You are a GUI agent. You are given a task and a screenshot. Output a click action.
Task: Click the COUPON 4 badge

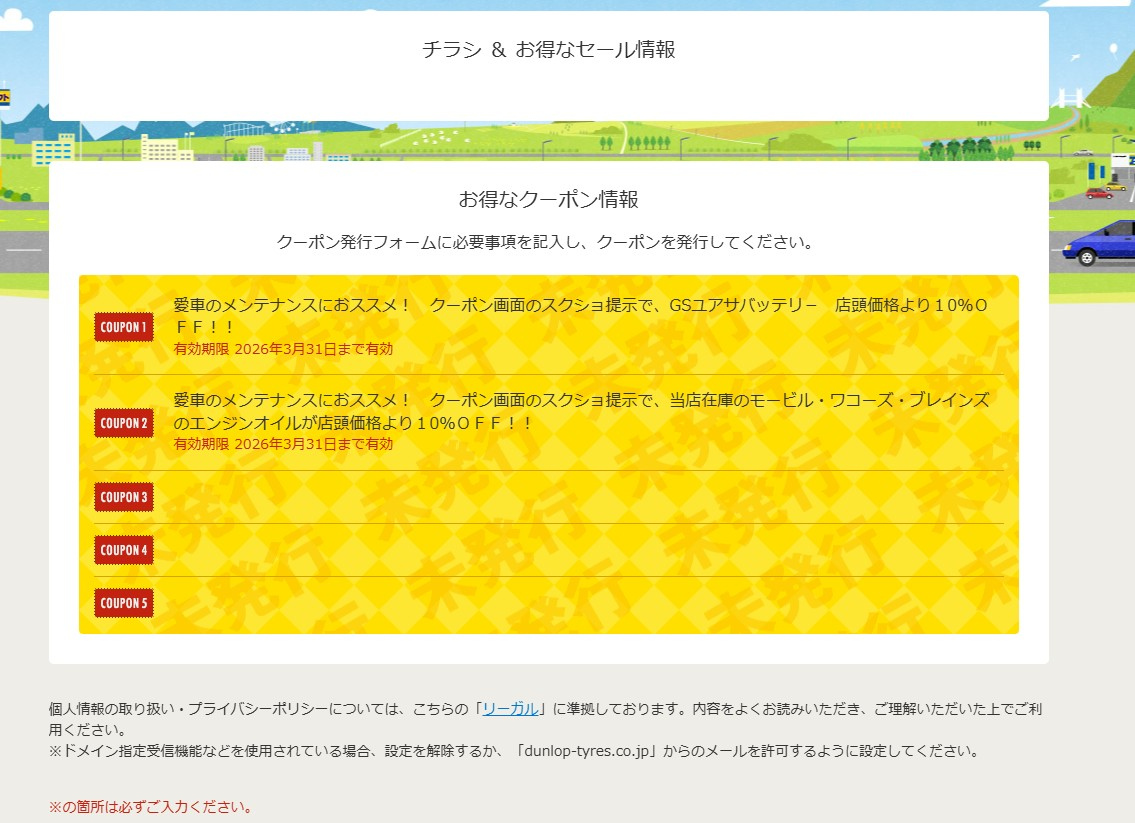tap(124, 550)
